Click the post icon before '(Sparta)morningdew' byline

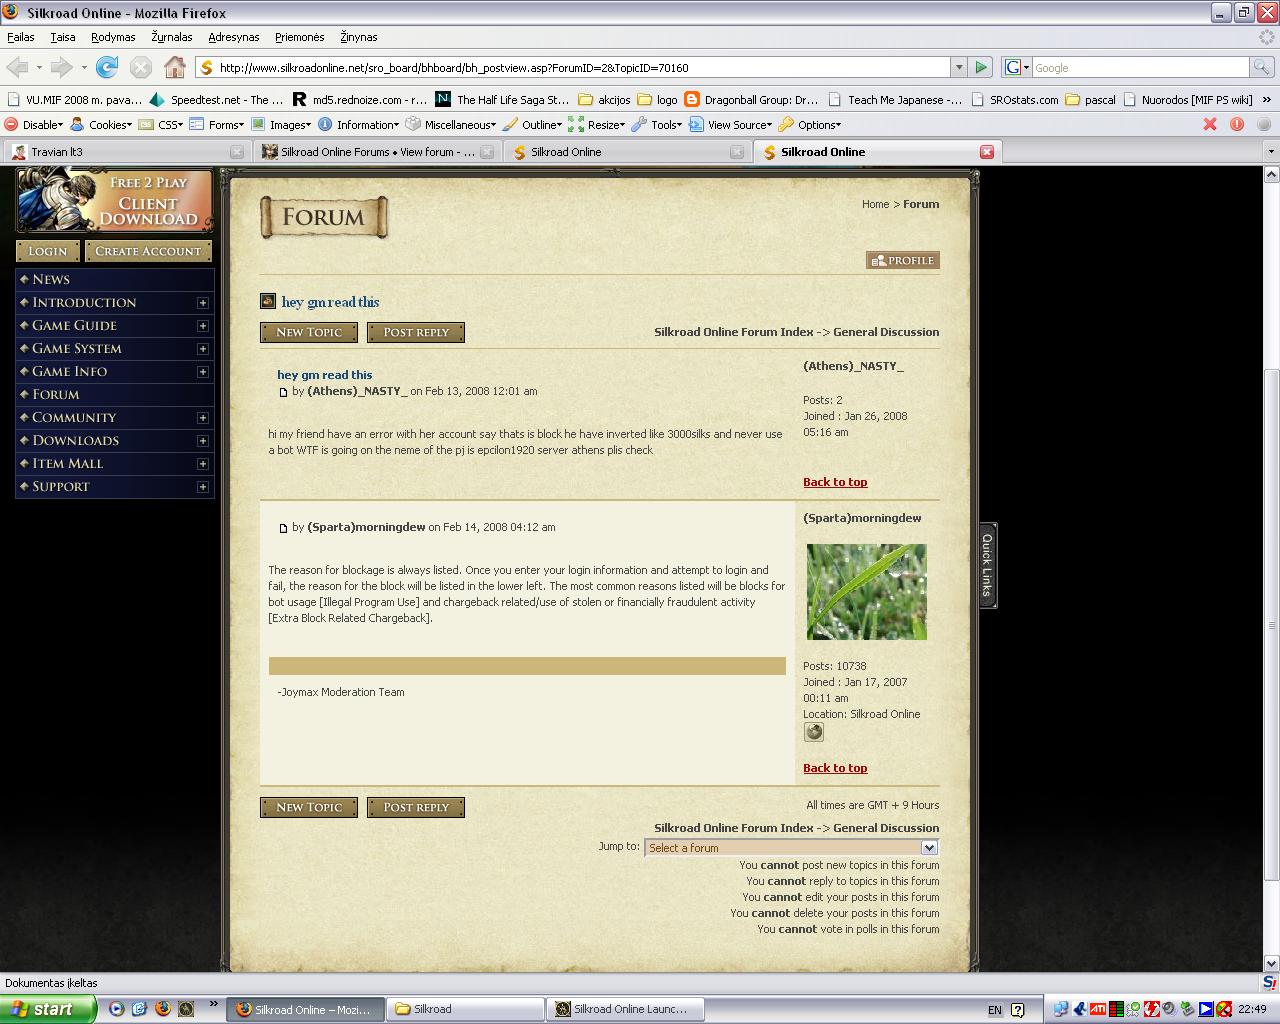(284, 528)
